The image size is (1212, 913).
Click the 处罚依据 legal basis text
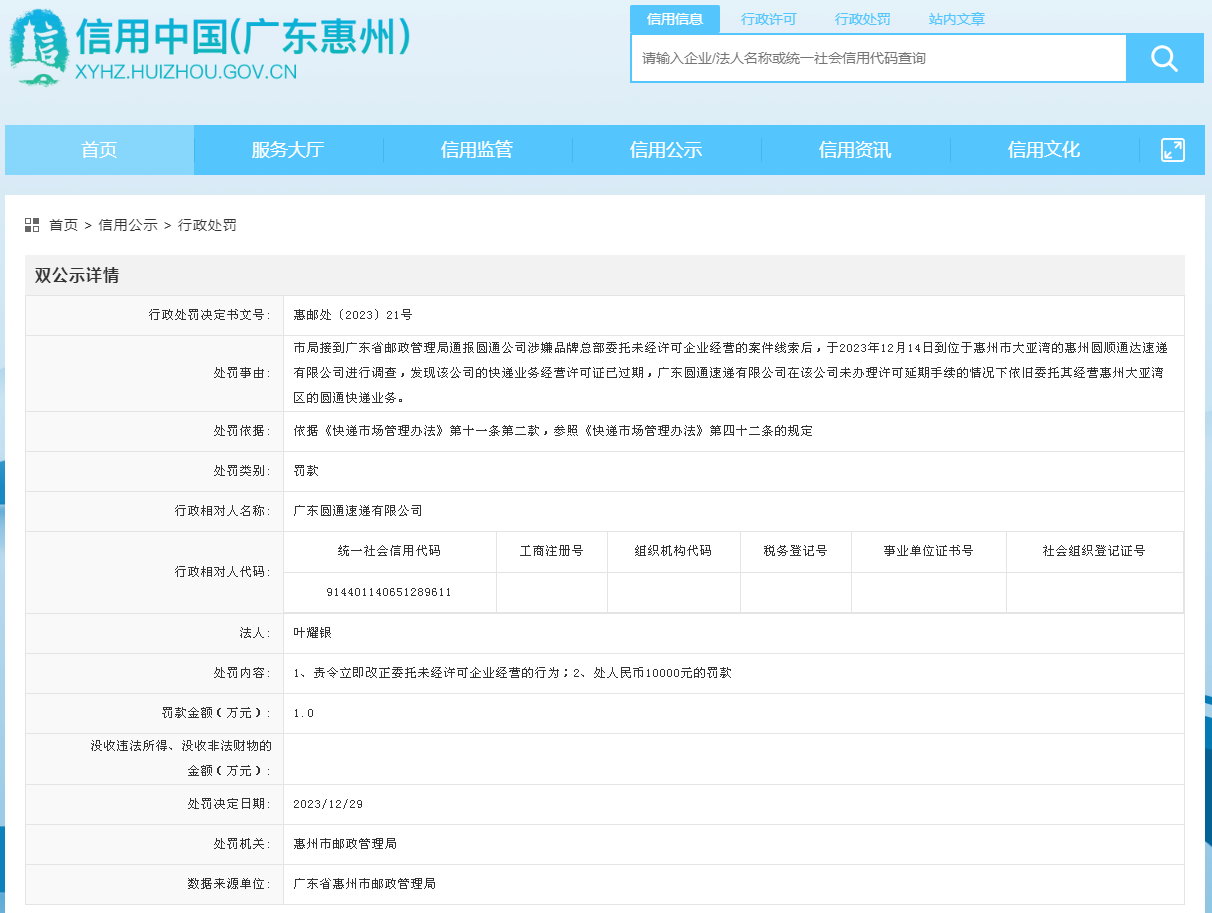click(x=553, y=431)
